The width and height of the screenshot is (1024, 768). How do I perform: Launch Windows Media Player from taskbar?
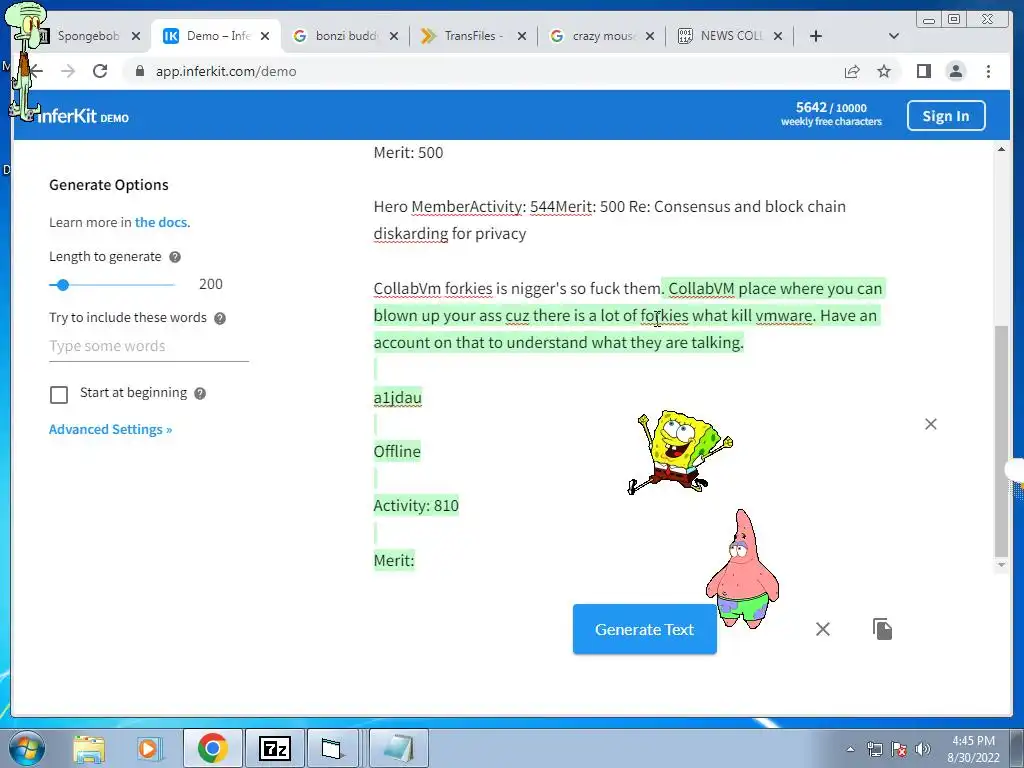pyautogui.click(x=148, y=748)
